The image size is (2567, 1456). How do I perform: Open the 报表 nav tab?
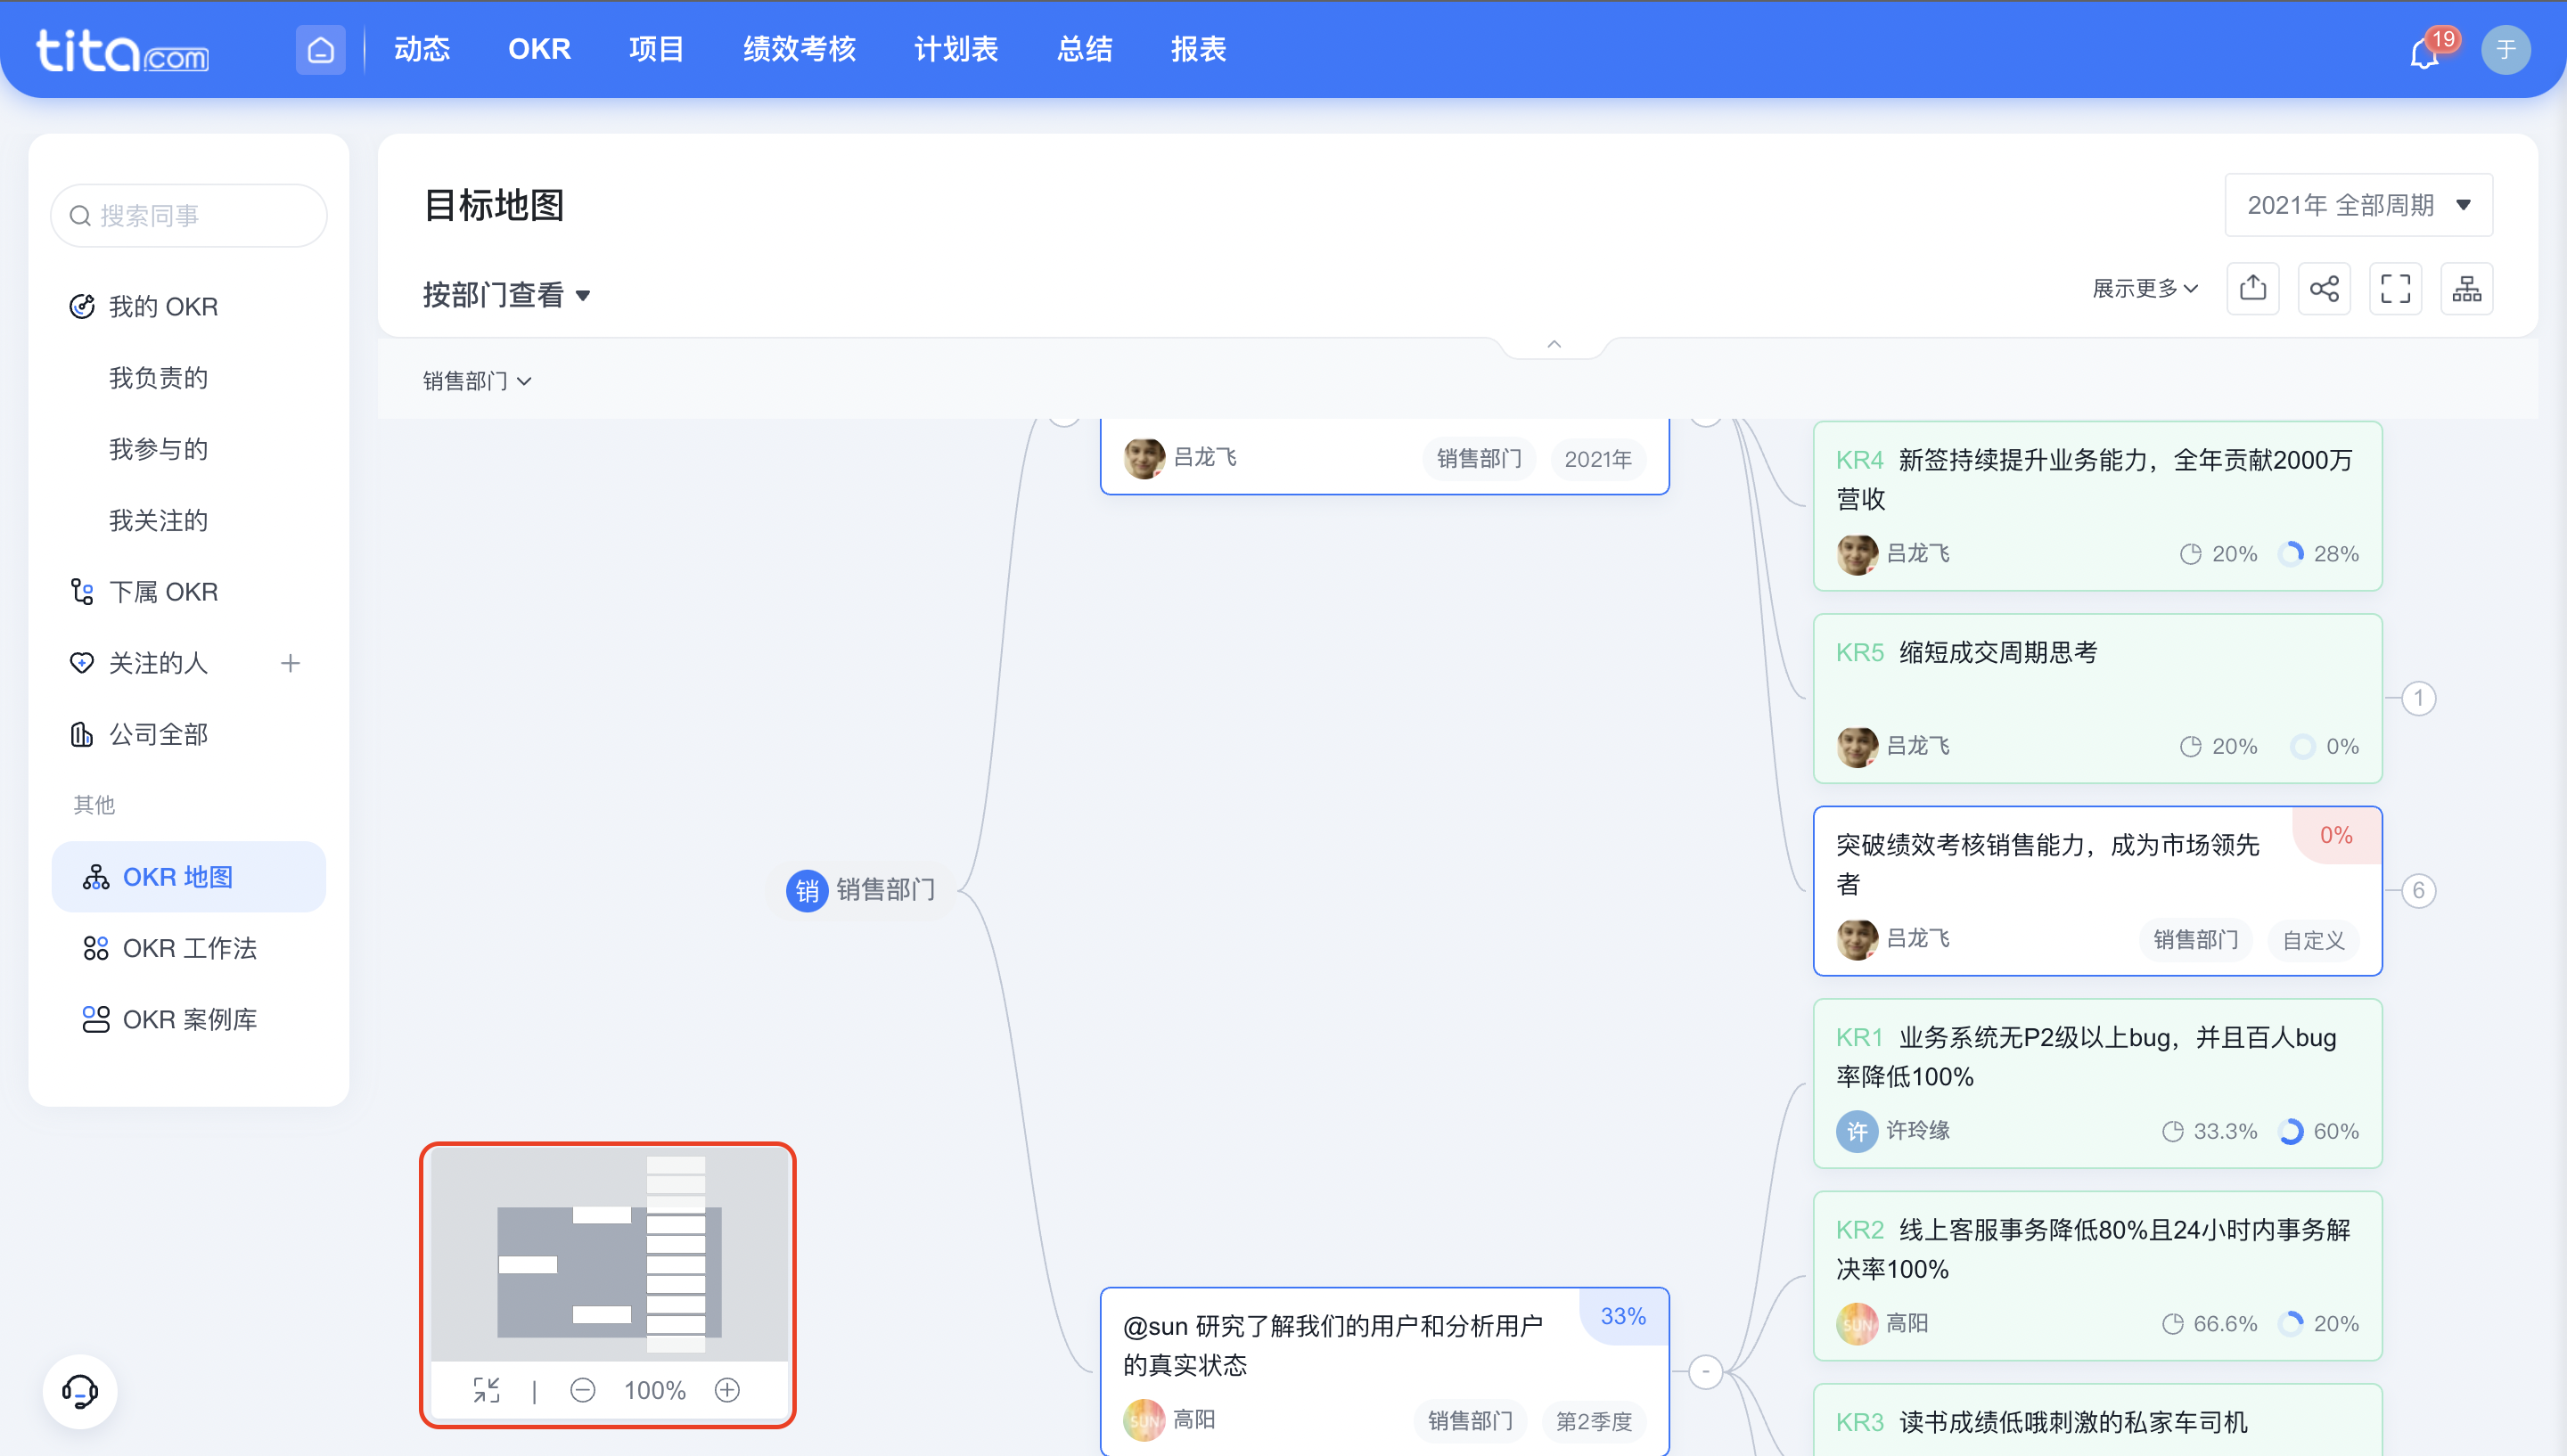[x=1198, y=49]
